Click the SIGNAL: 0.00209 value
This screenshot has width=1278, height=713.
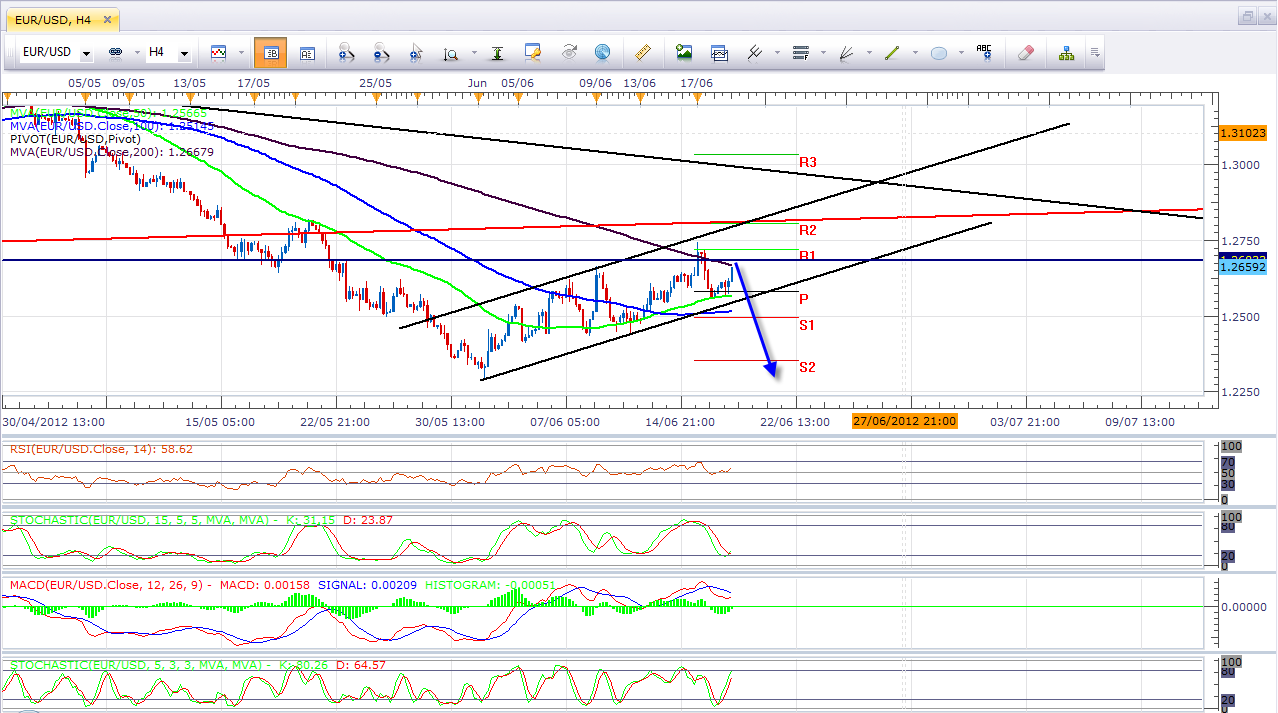(366, 583)
